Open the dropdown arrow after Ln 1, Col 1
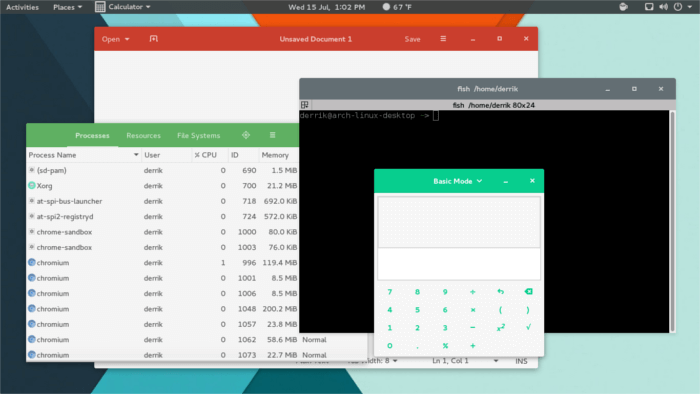 point(496,361)
